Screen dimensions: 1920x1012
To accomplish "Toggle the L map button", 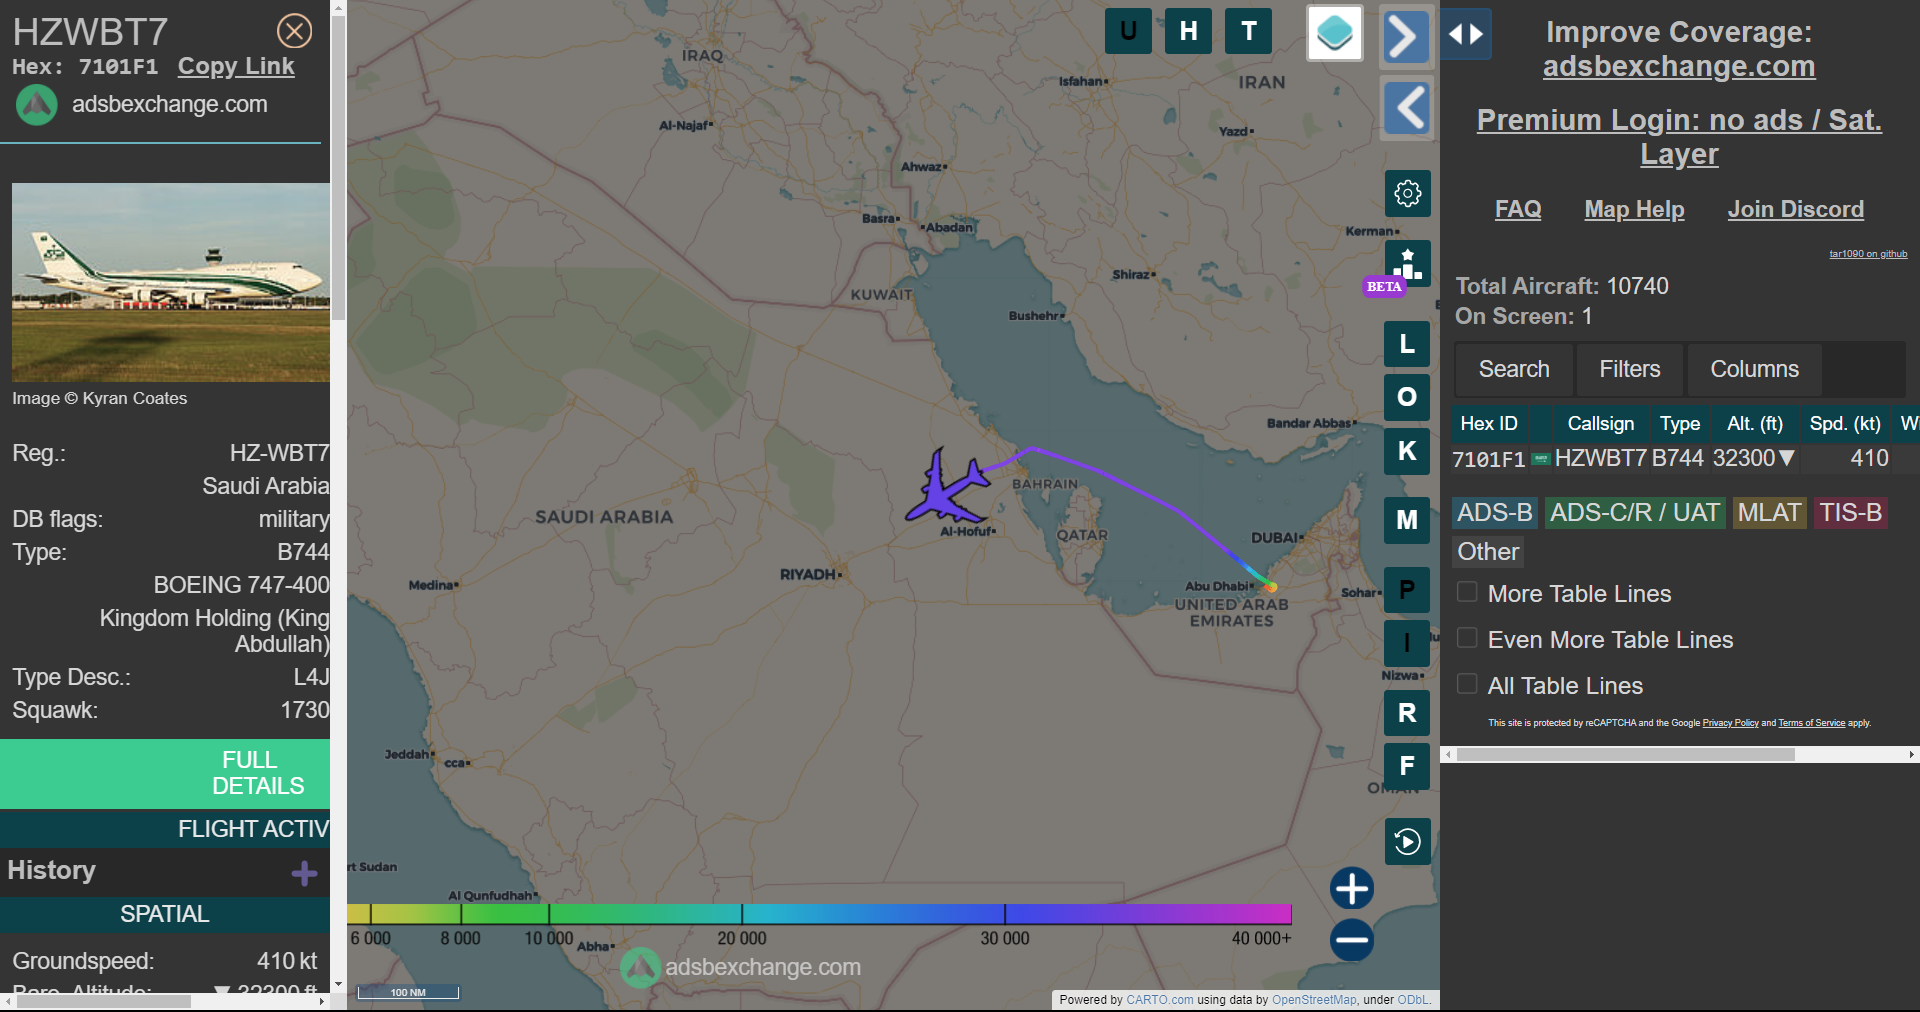I will point(1407,344).
